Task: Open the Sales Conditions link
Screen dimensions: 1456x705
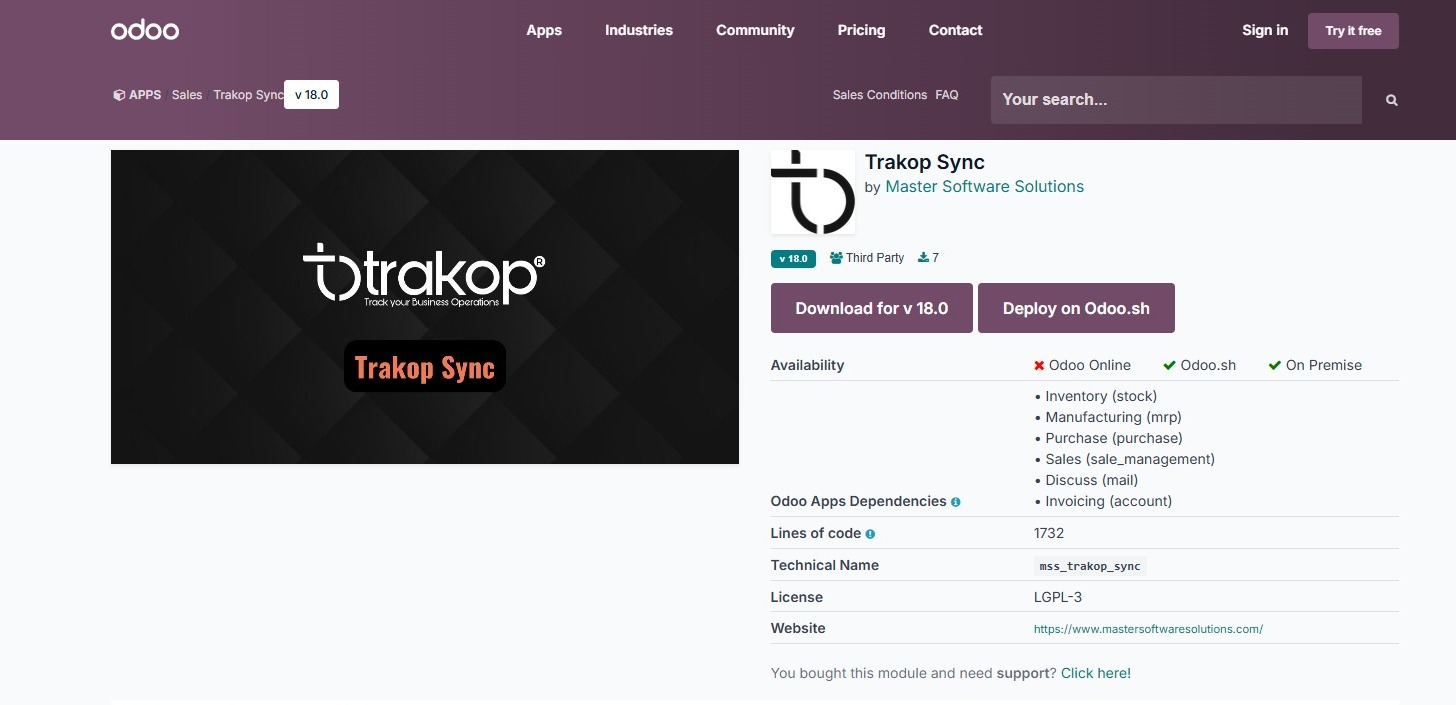Action: point(880,95)
